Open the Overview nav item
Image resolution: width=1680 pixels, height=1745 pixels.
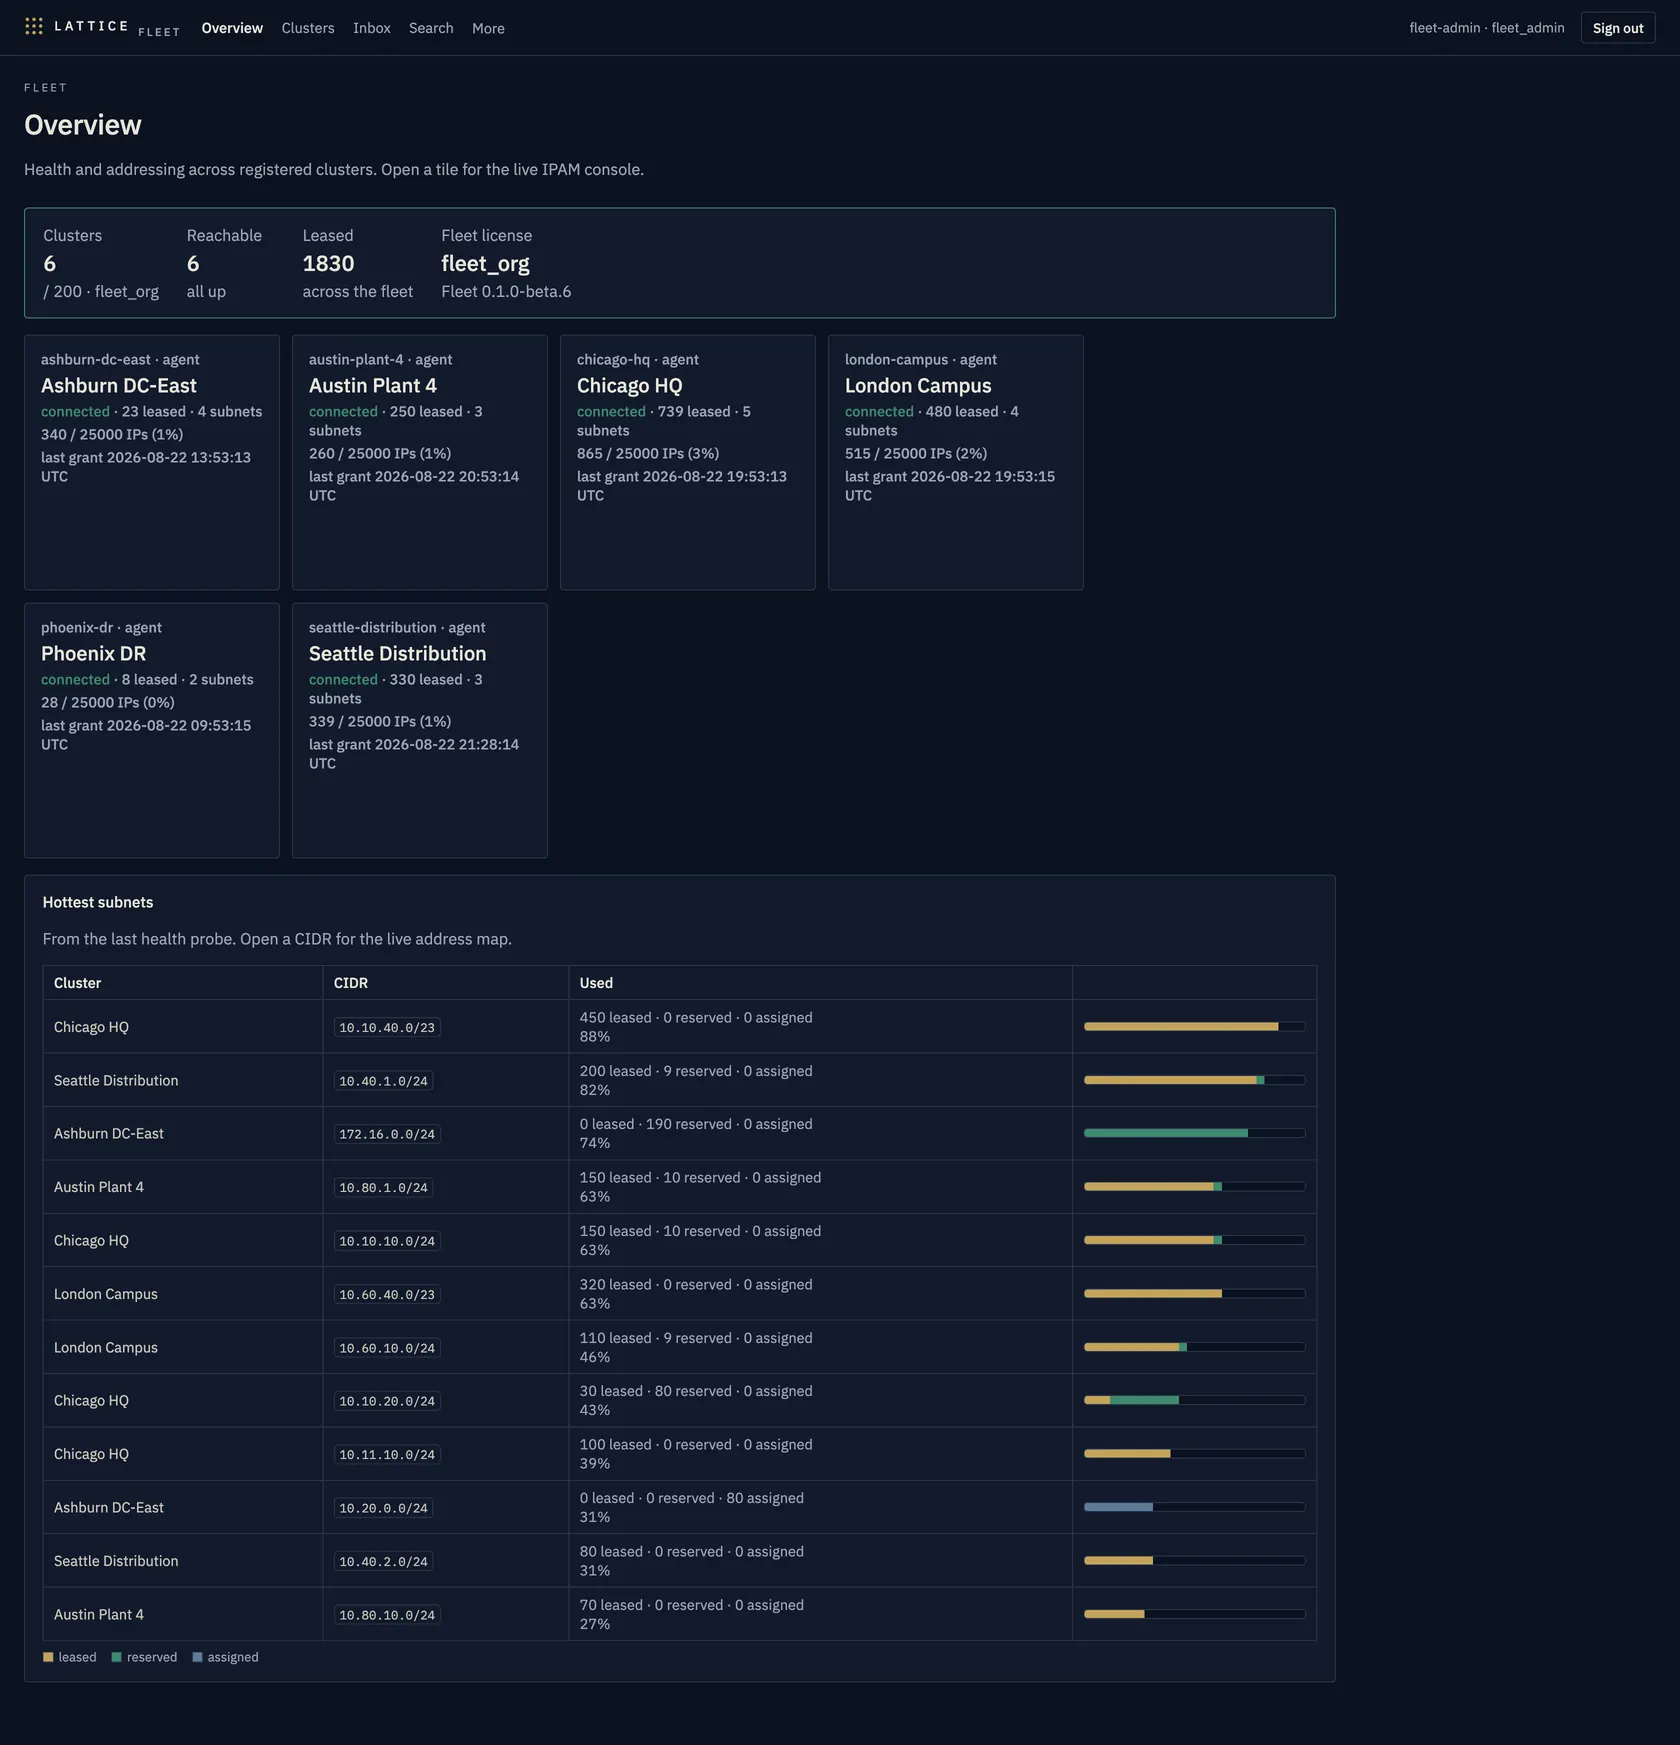pos(232,28)
